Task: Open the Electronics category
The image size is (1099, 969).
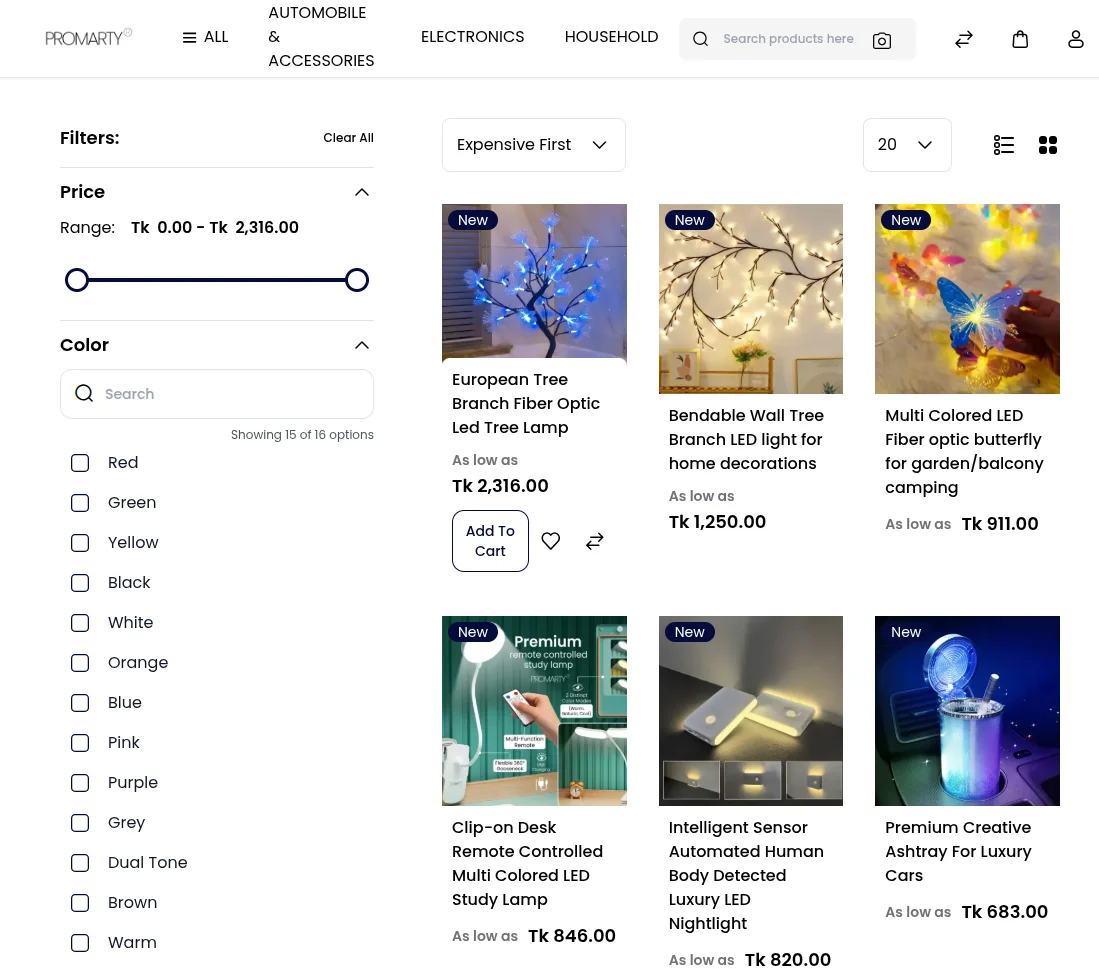Action: tap(472, 37)
